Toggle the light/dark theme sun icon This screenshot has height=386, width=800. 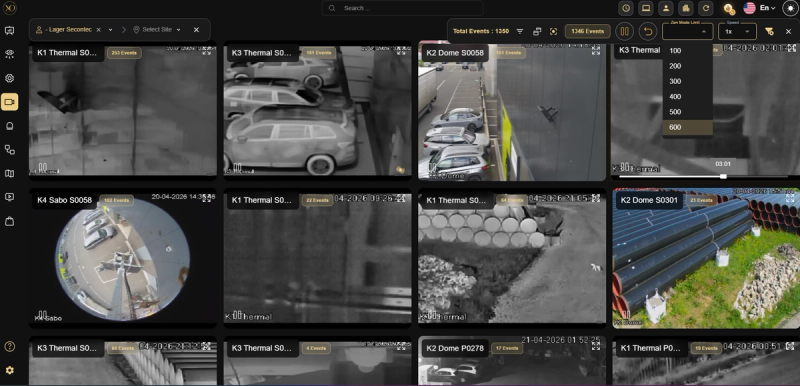[x=790, y=8]
